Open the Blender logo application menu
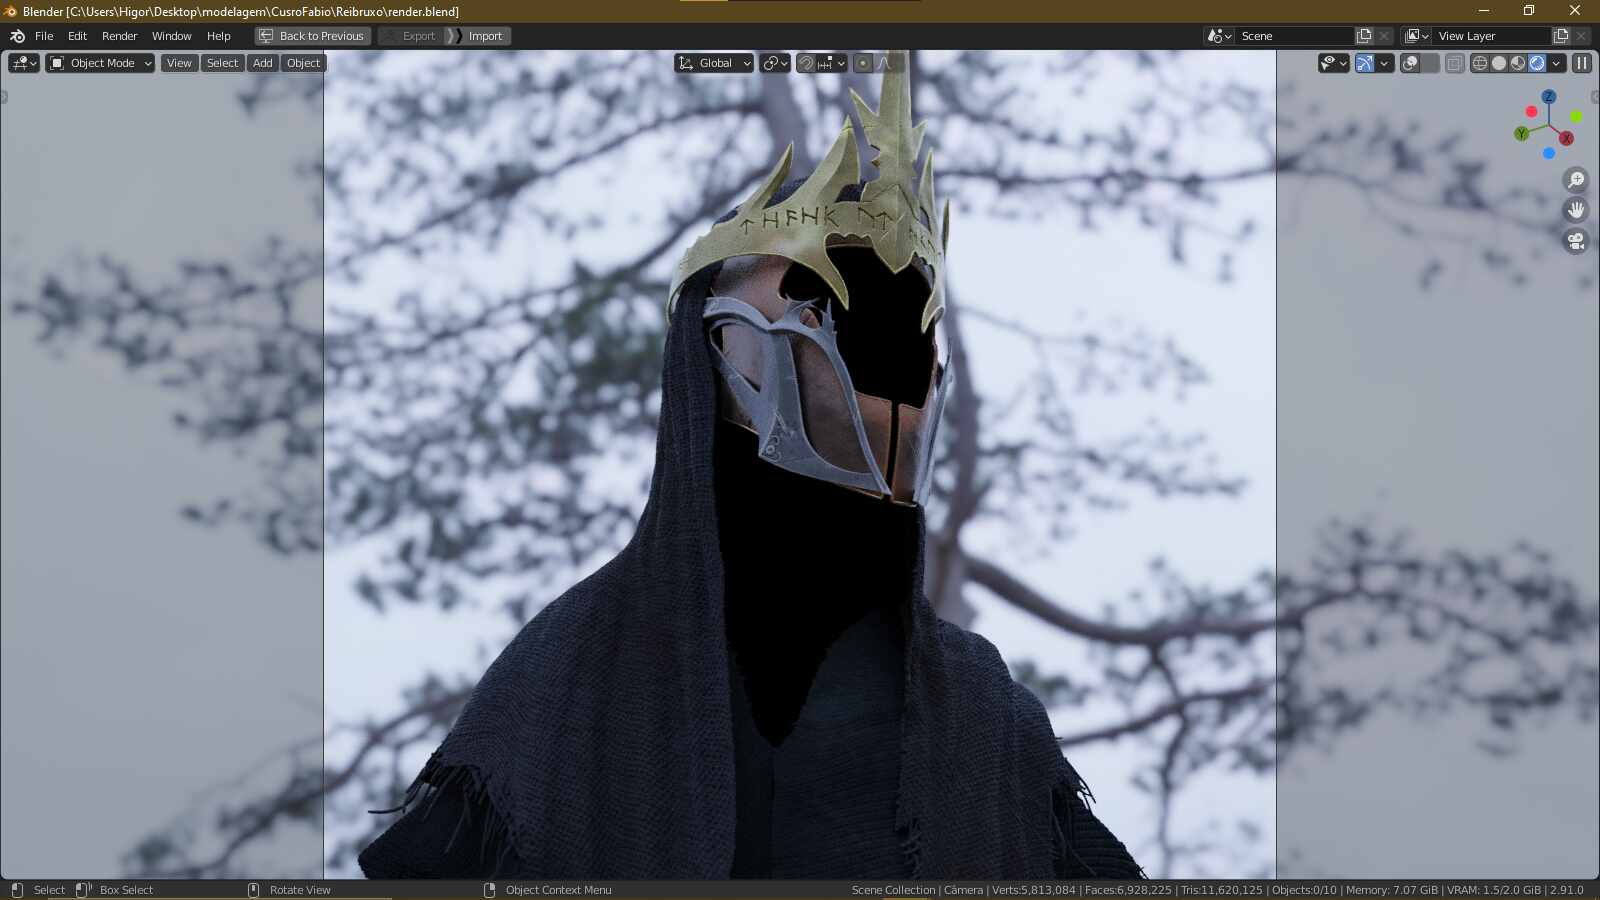 tap(17, 36)
